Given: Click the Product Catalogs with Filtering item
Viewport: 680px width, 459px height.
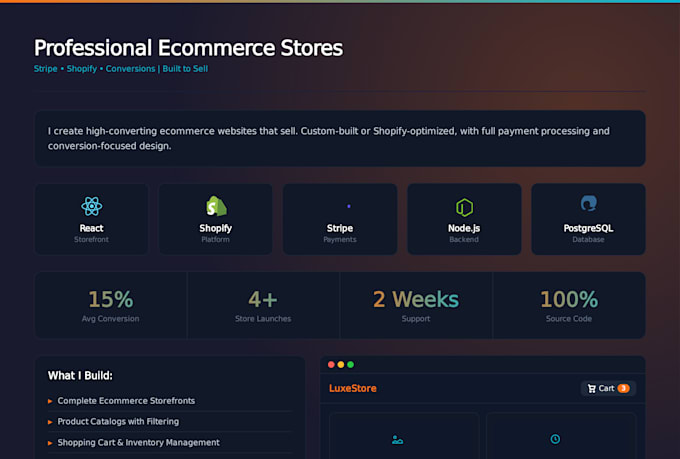Looking at the screenshot, I should pos(118,422).
